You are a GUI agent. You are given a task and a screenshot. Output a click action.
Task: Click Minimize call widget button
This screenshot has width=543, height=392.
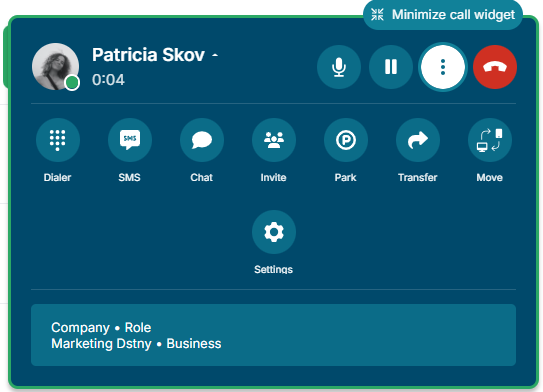point(443,15)
